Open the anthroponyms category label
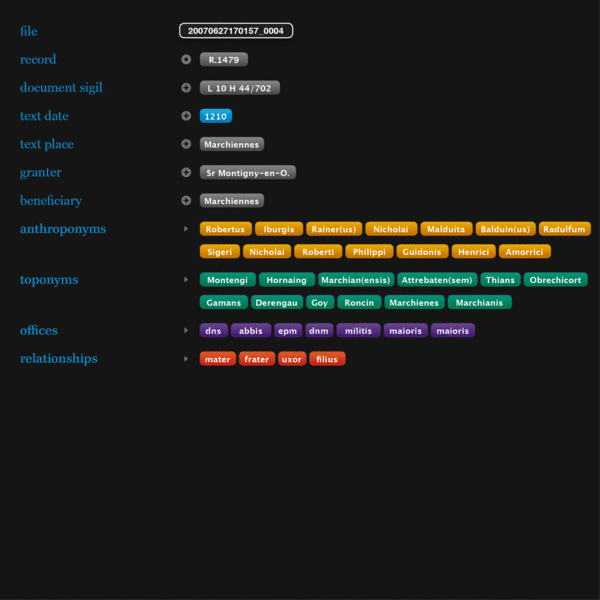 (x=63, y=229)
